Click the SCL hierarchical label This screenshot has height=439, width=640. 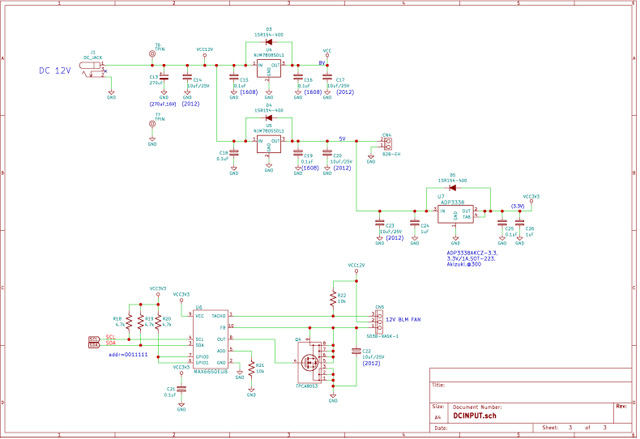[x=94, y=339]
